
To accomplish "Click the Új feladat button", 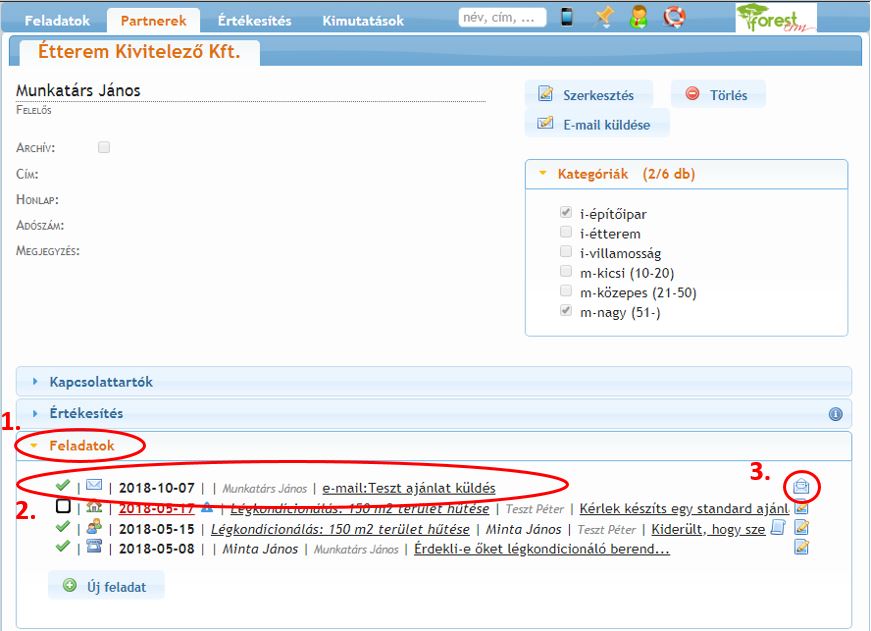I will point(106,586).
